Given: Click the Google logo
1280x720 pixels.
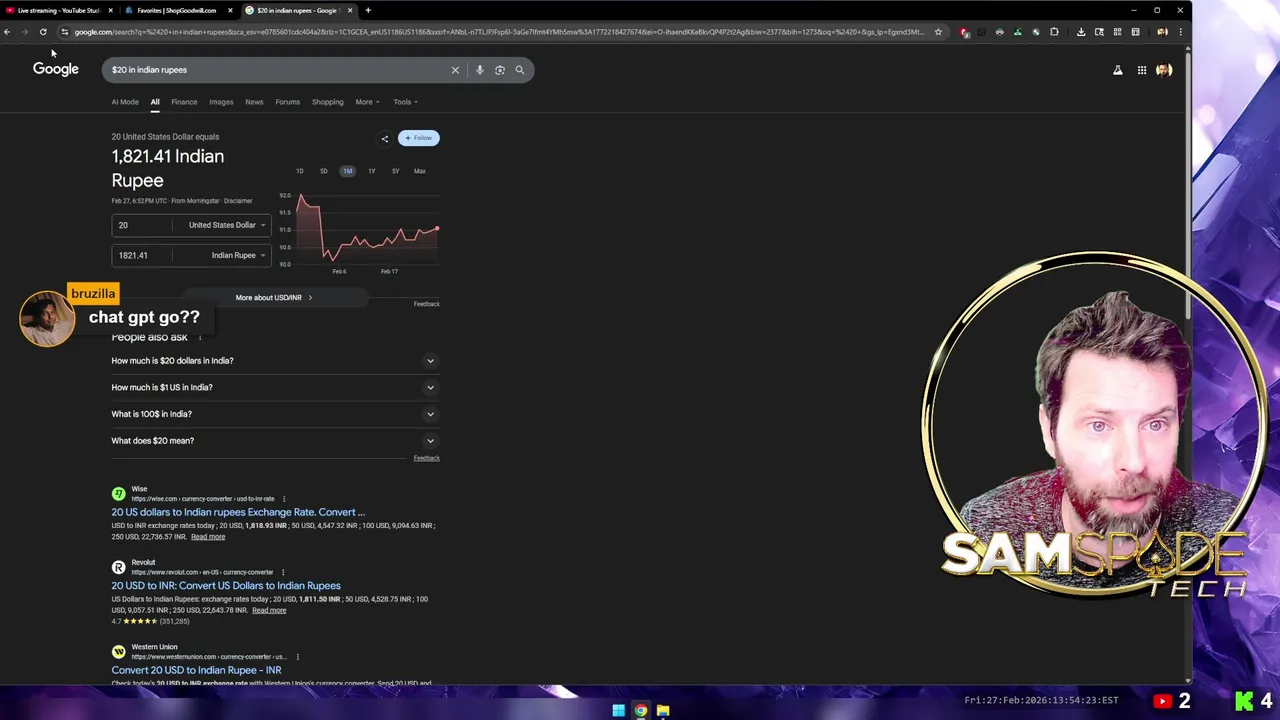Looking at the screenshot, I should click(56, 69).
